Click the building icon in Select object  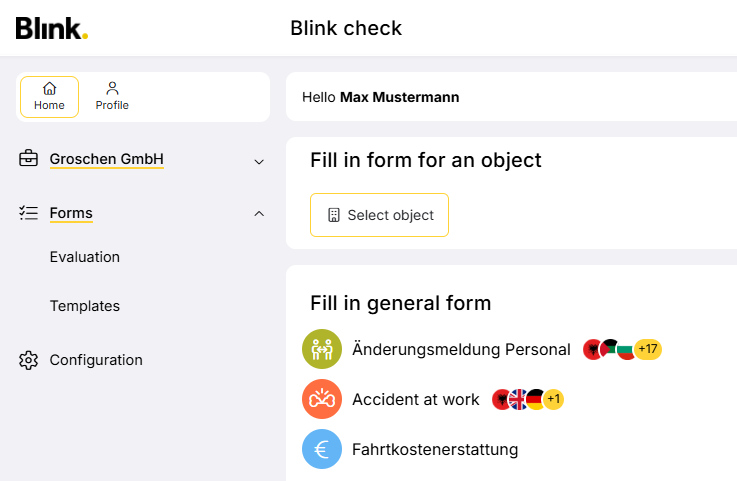point(334,215)
